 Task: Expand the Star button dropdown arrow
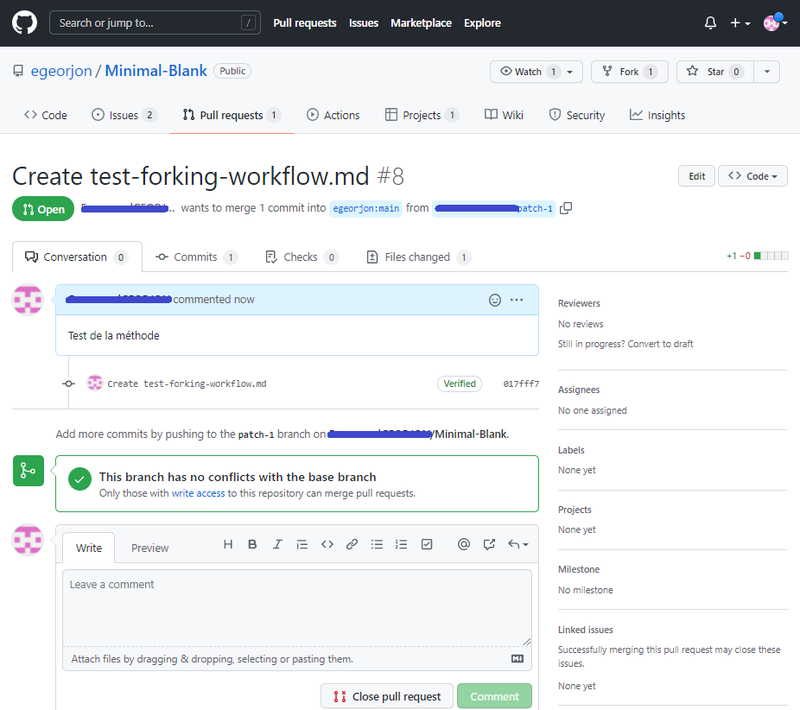766,72
